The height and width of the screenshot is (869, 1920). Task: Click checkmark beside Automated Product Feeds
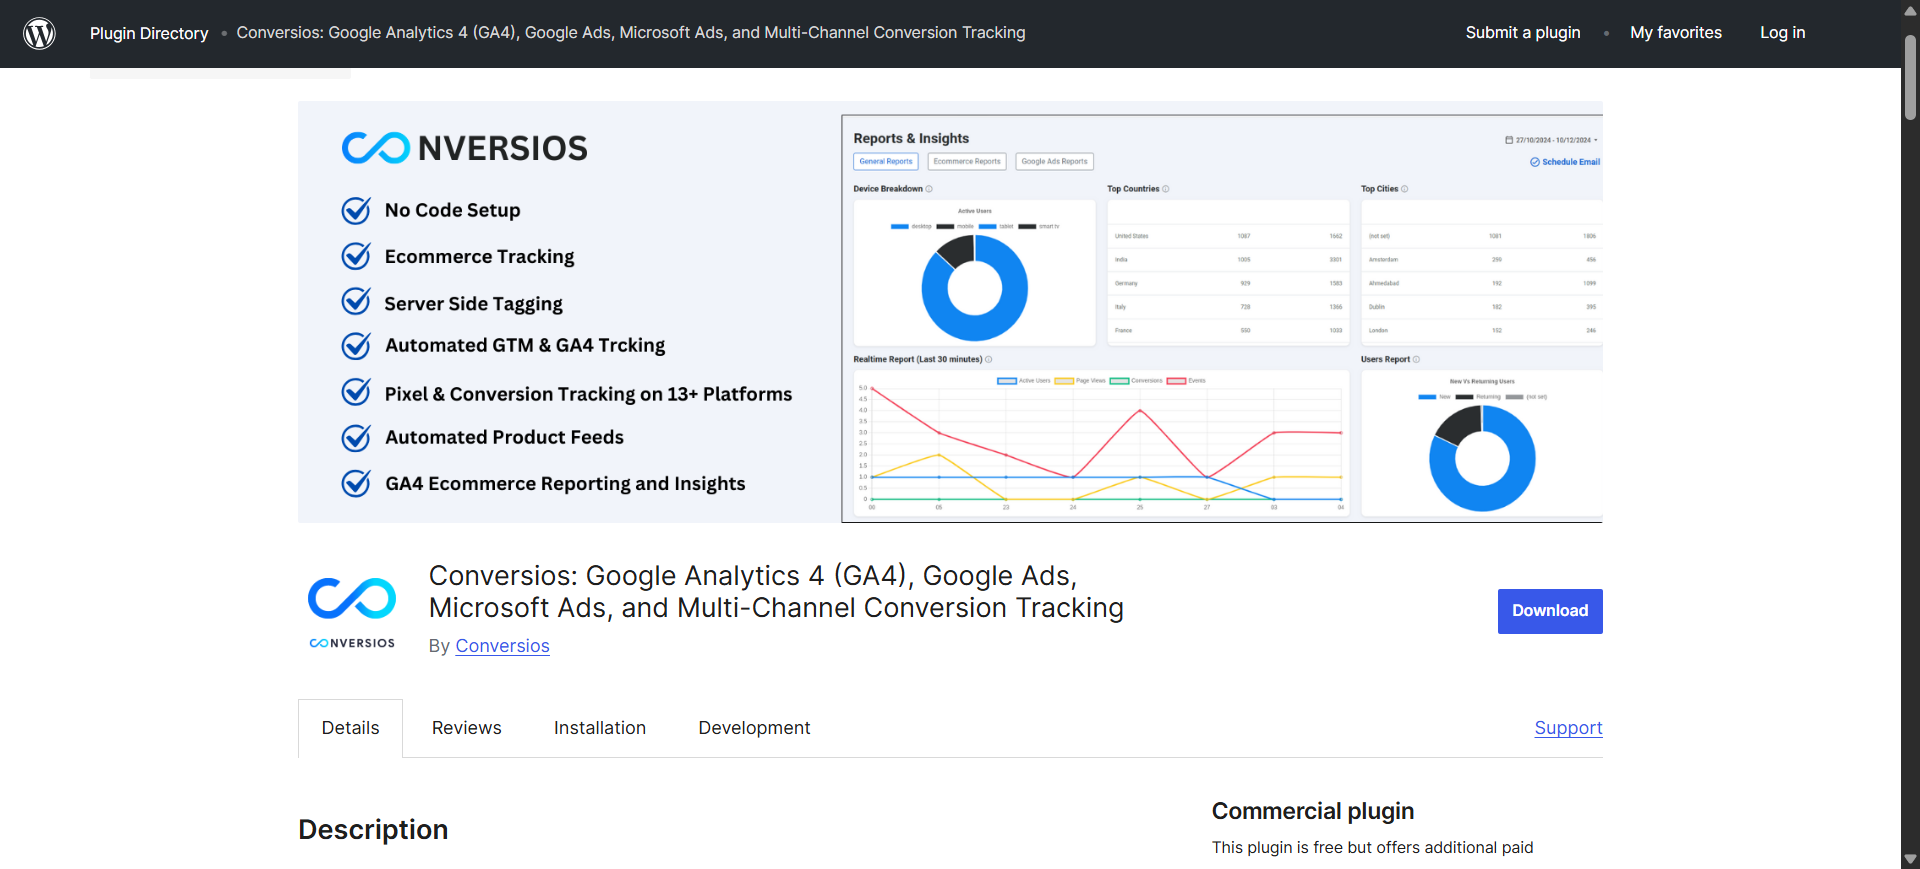click(x=356, y=438)
